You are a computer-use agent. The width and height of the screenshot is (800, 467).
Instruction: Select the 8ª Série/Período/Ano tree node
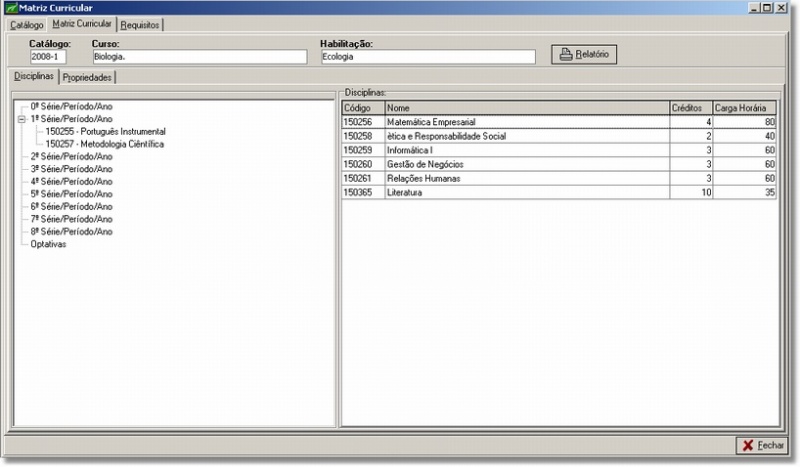point(71,231)
